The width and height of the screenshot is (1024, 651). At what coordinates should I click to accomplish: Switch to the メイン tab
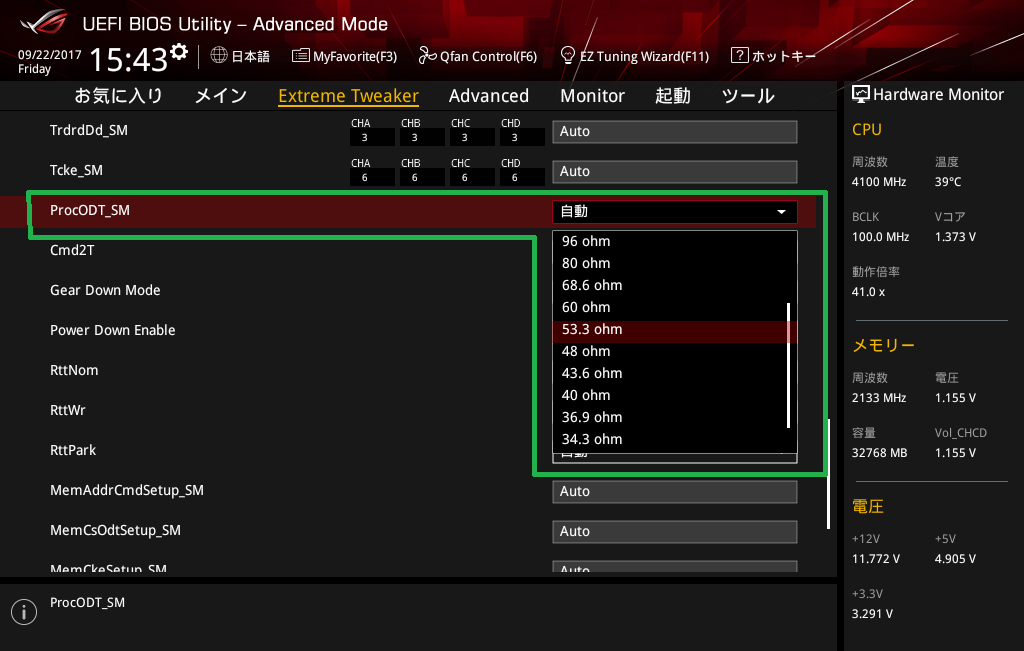[221, 95]
